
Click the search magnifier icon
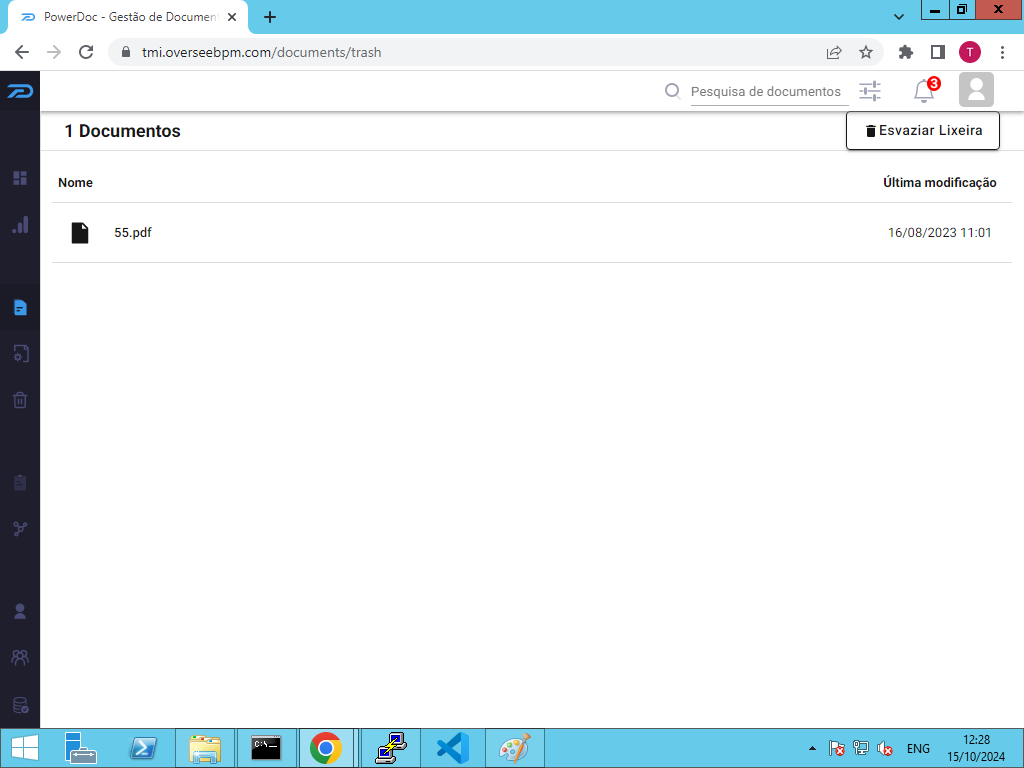pyautogui.click(x=672, y=91)
